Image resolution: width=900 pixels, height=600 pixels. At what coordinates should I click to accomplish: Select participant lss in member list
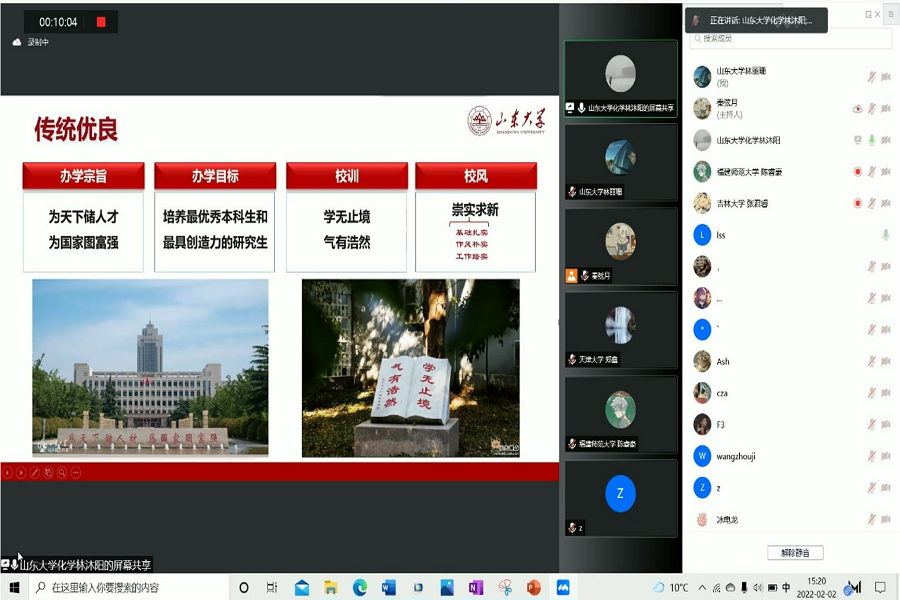pyautogui.click(x=792, y=234)
